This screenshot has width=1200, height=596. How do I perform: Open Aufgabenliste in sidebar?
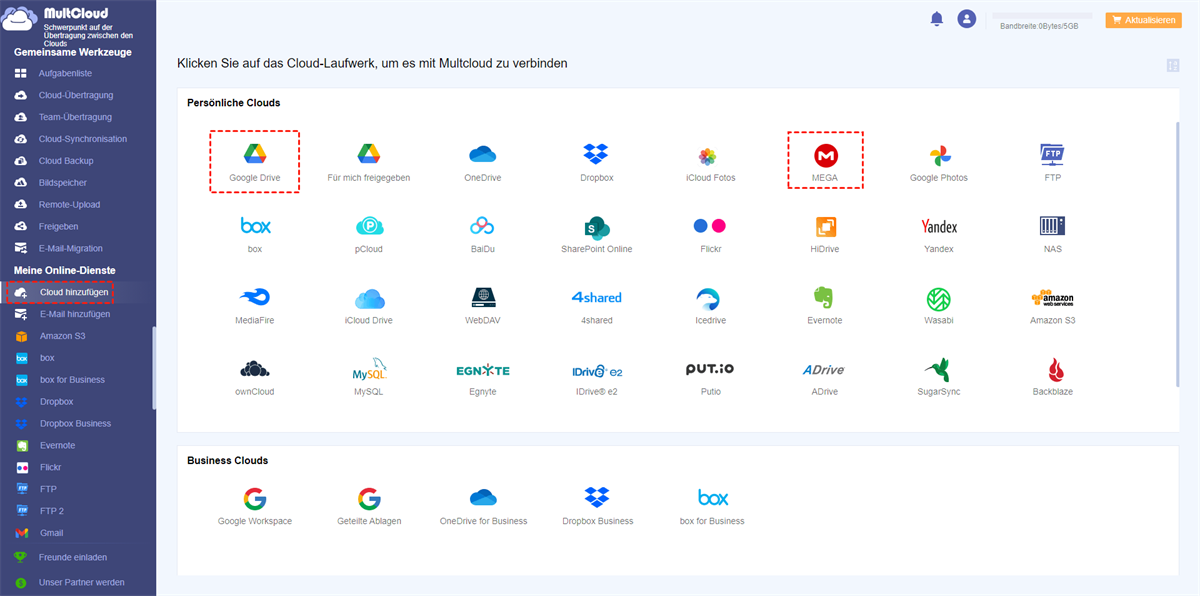[65, 73]
